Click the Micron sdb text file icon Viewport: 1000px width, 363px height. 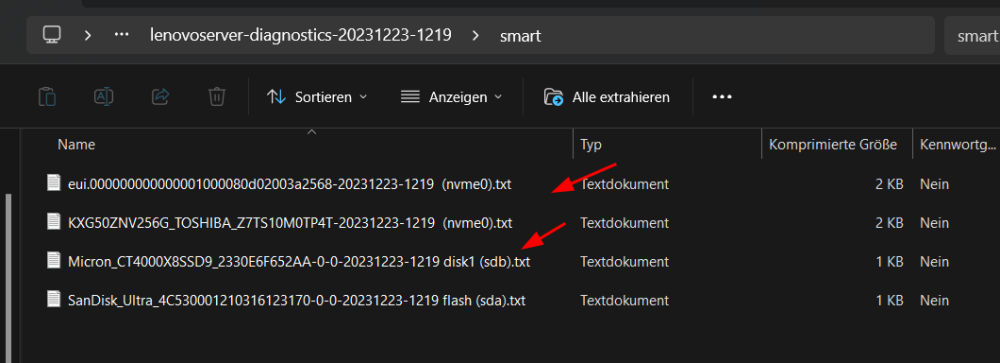pyautogui.click(x=55, y=261)
